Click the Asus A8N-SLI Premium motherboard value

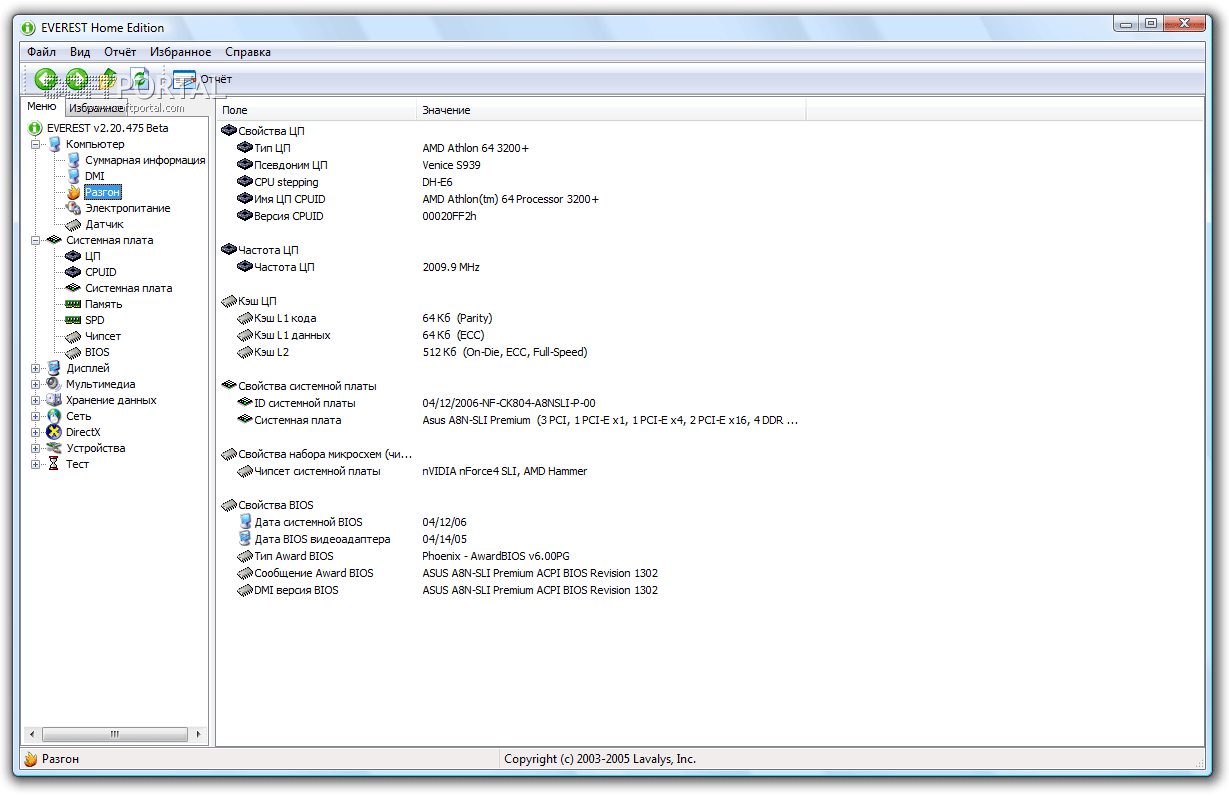610,420
